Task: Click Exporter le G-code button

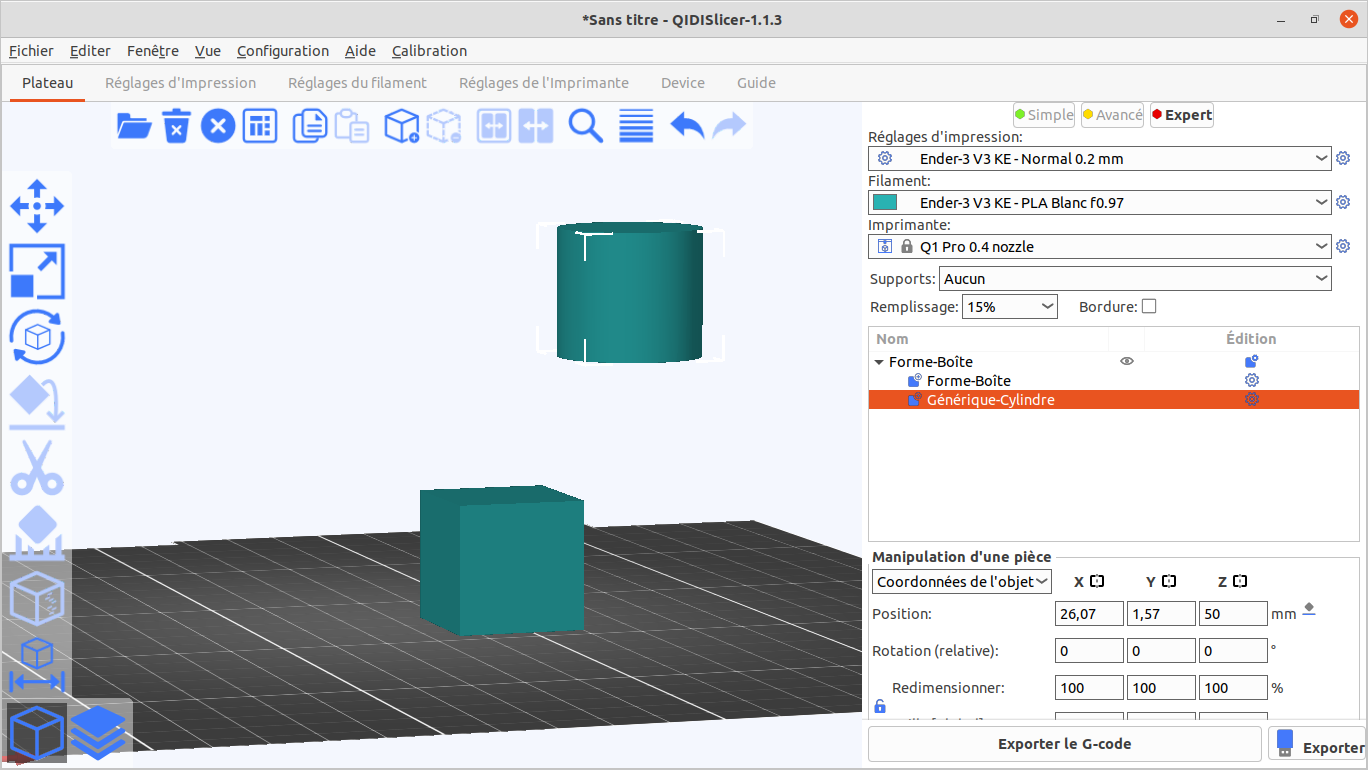Action: click(x=1064, y=744)
